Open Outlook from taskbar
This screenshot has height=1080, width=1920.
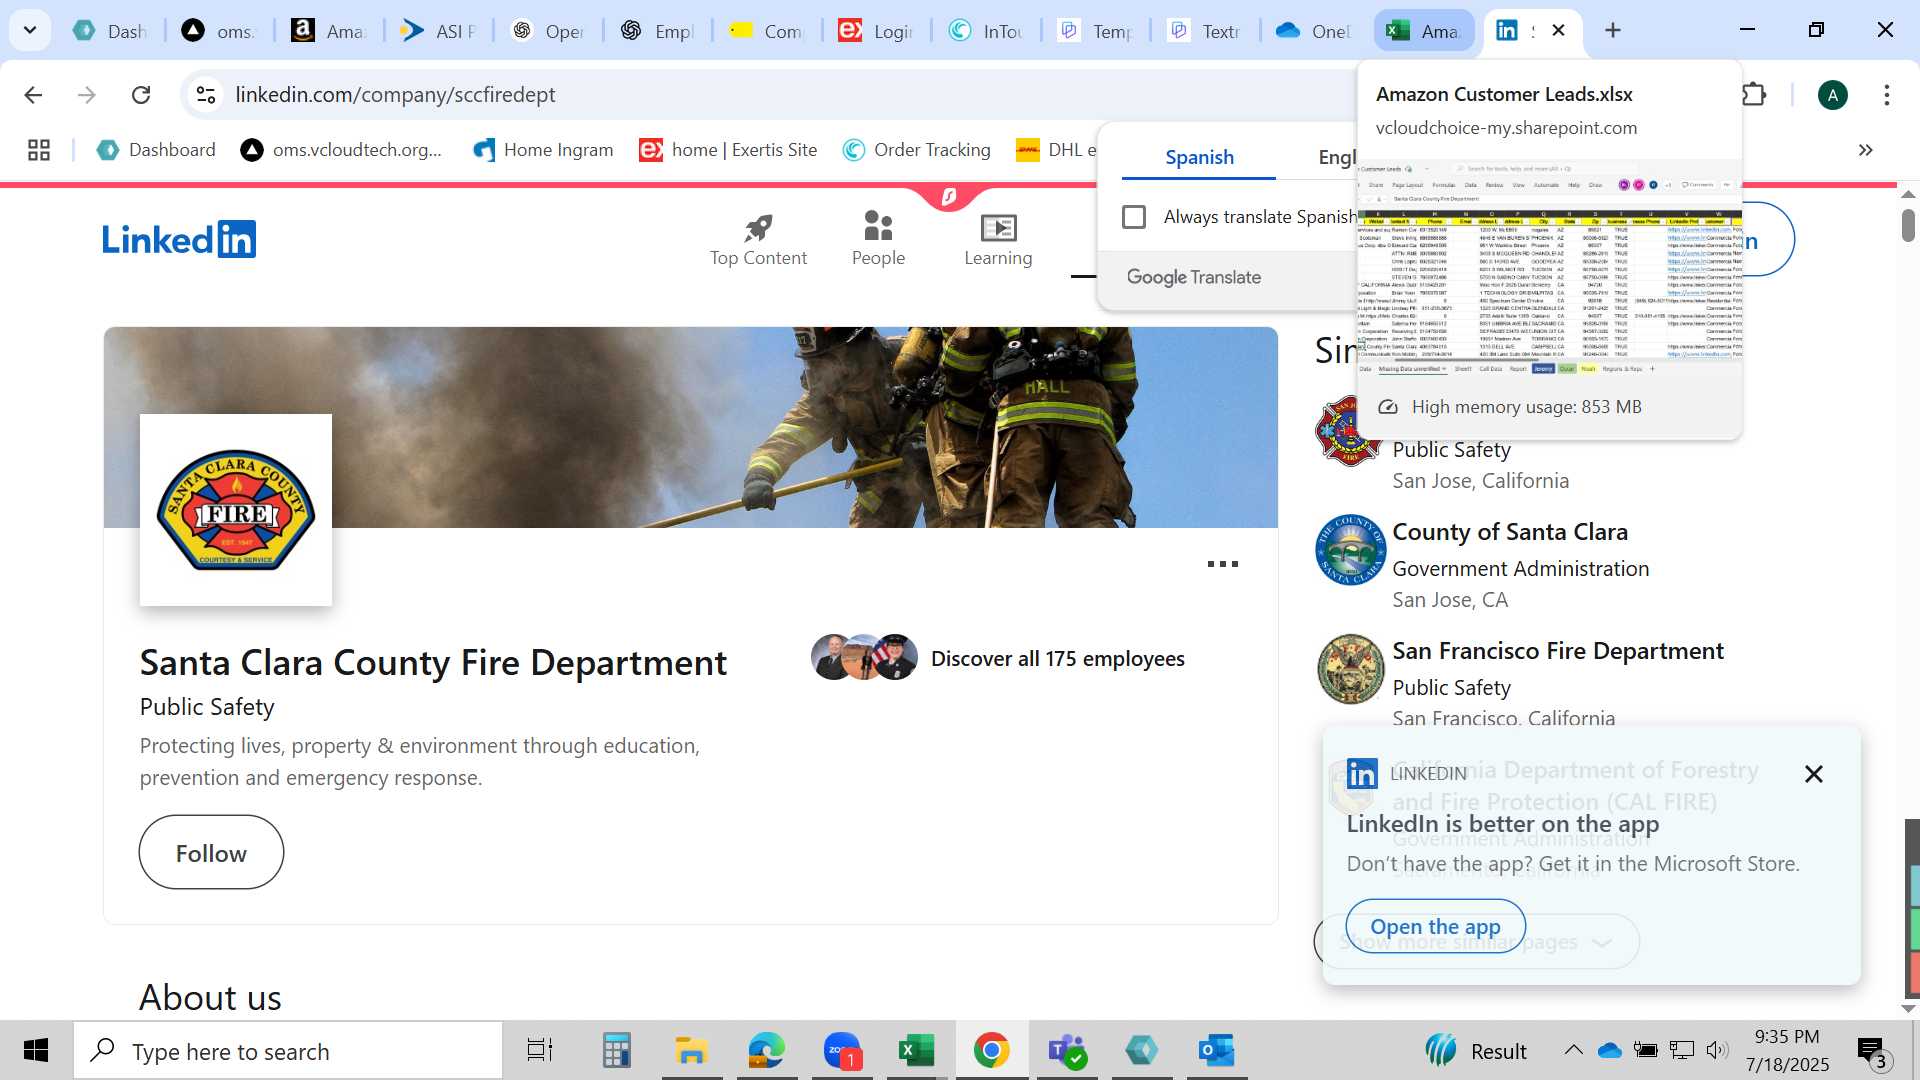click(1216, 1051)
